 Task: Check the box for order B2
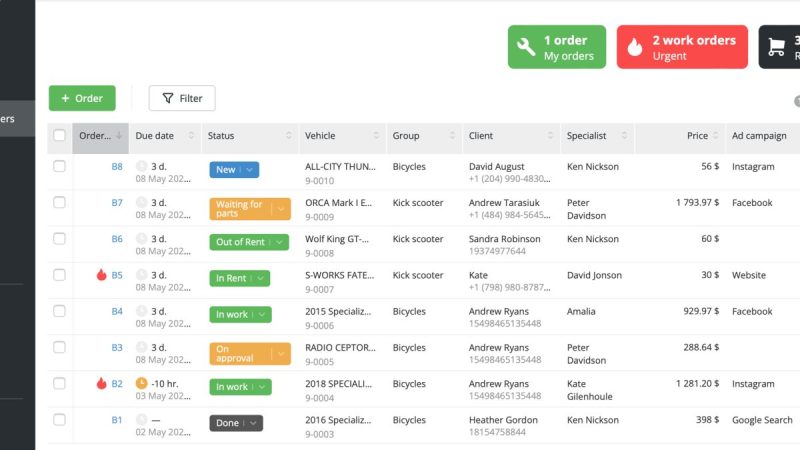[x=59, y=384]
